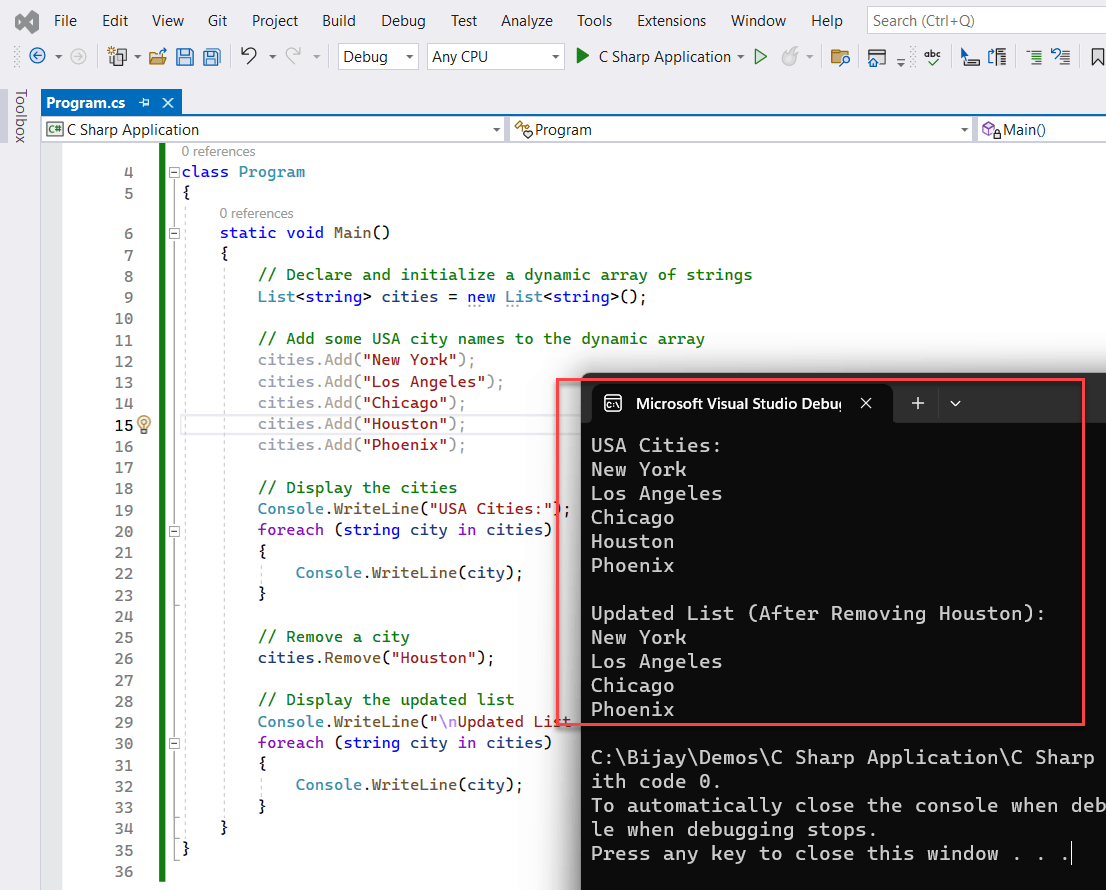Toggle the abc spell checker on the toolbar
Screen dimensions: 1106x890
coord(932,57)
